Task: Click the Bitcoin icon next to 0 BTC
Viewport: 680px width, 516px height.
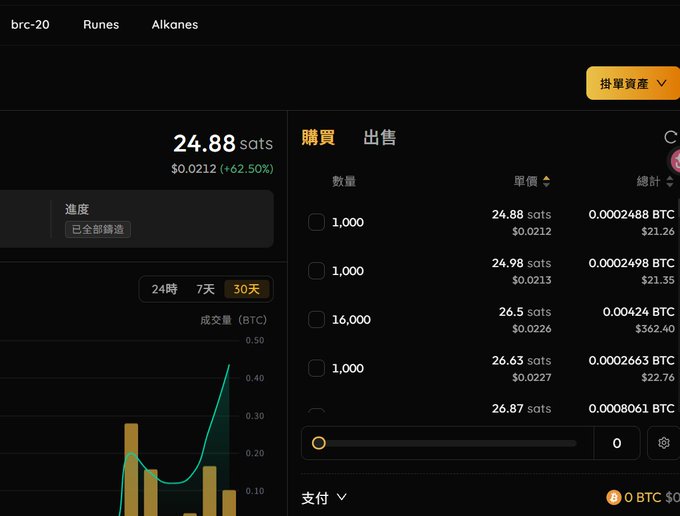Action: pos(613,497)
